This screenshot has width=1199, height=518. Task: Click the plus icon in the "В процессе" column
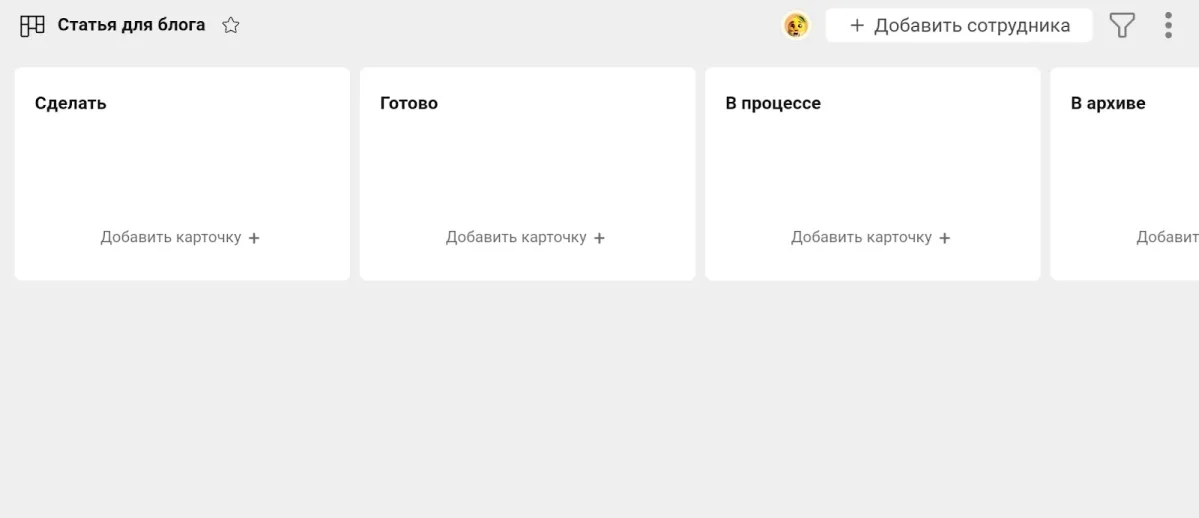[945, 238]
